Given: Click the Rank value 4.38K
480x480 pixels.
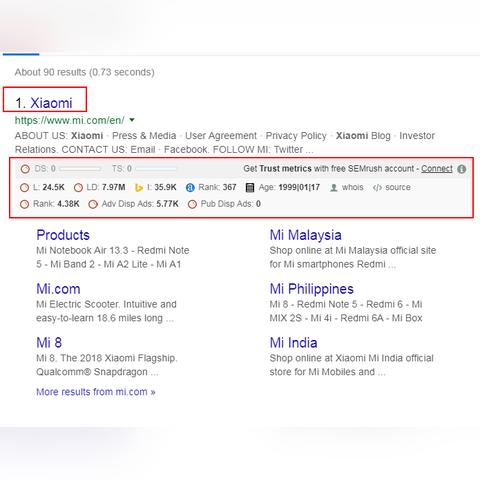Looking at the screenshot, I should coord(68,204).
